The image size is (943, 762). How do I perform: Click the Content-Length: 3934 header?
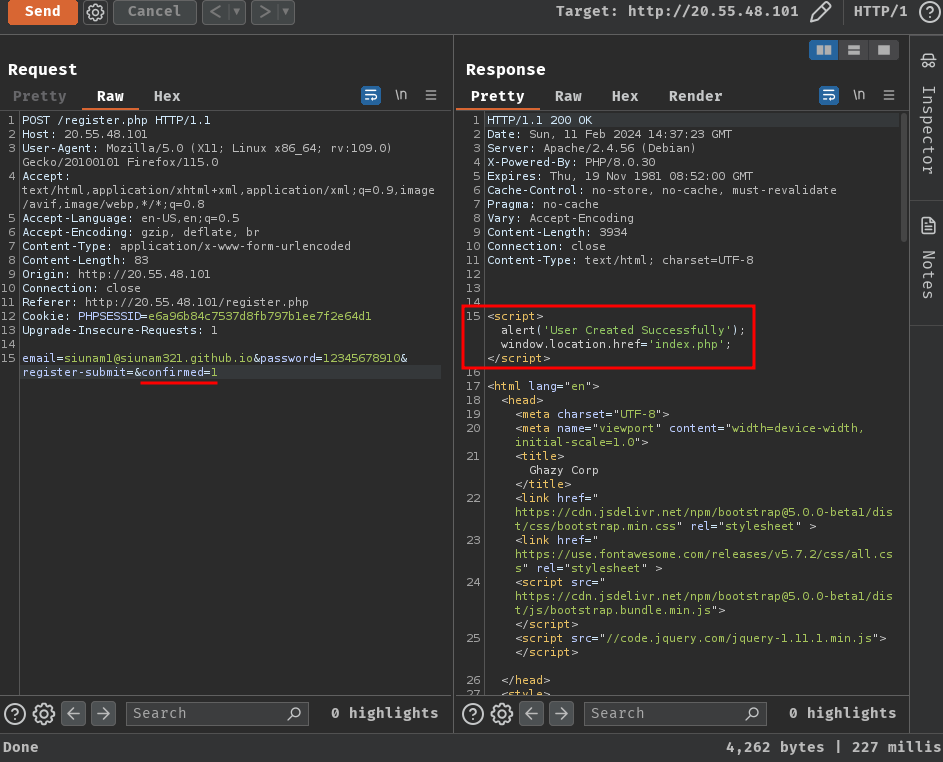coord(557,232)
